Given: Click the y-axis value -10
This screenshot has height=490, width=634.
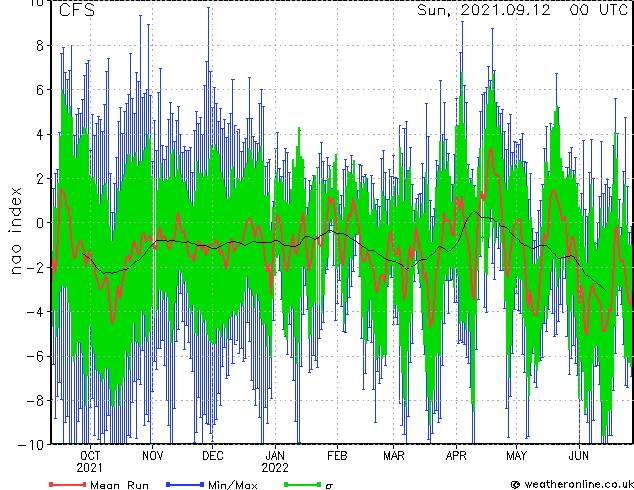Looking at the screenshot, I should [31, 445].
